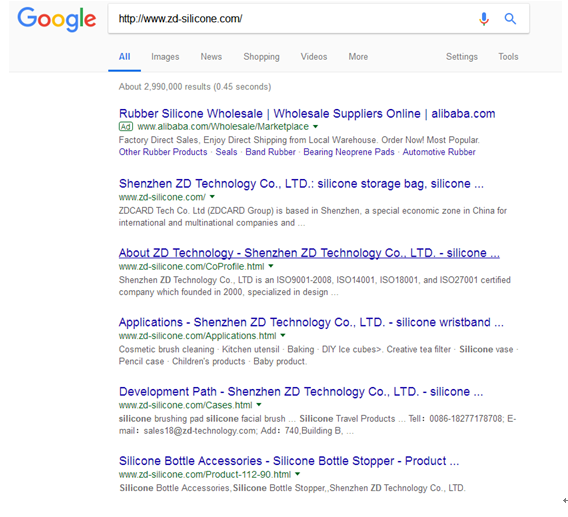Click the www.zd-silicone.com/Applications.html URL text

pos(197,336)
